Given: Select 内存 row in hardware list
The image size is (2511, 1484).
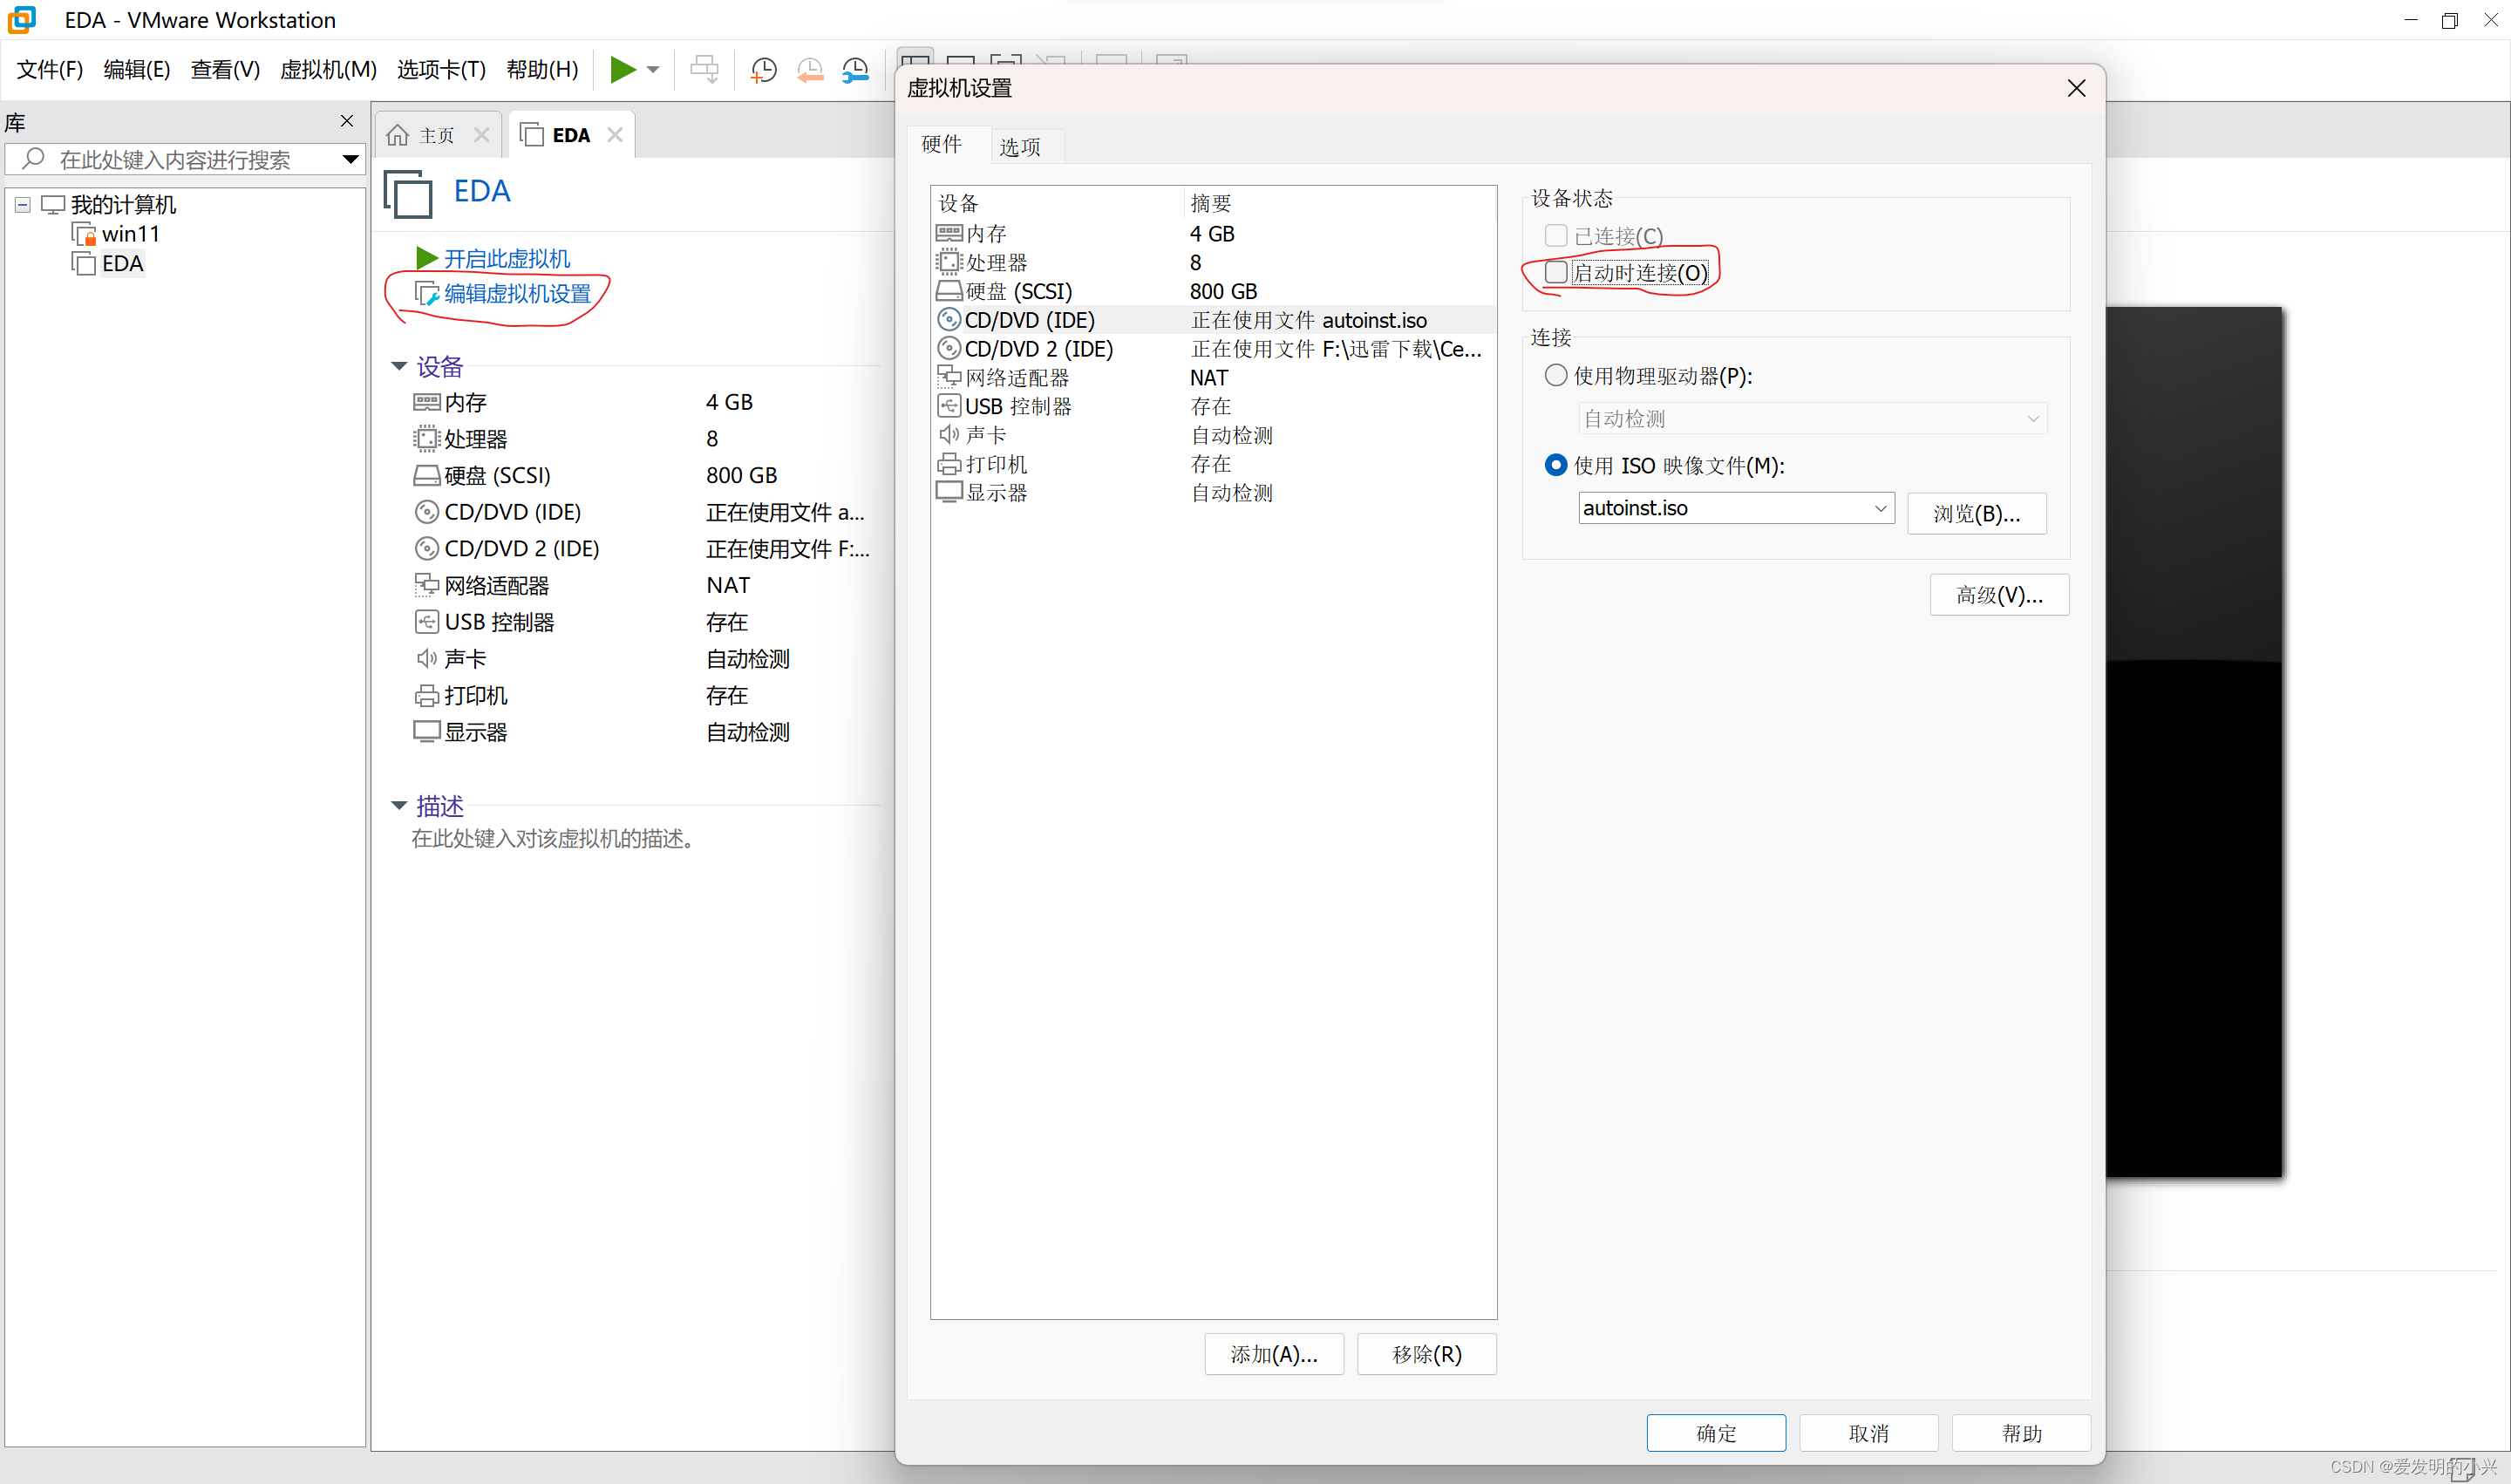Looking at the screenshot, I should (x=1213, y=233).
